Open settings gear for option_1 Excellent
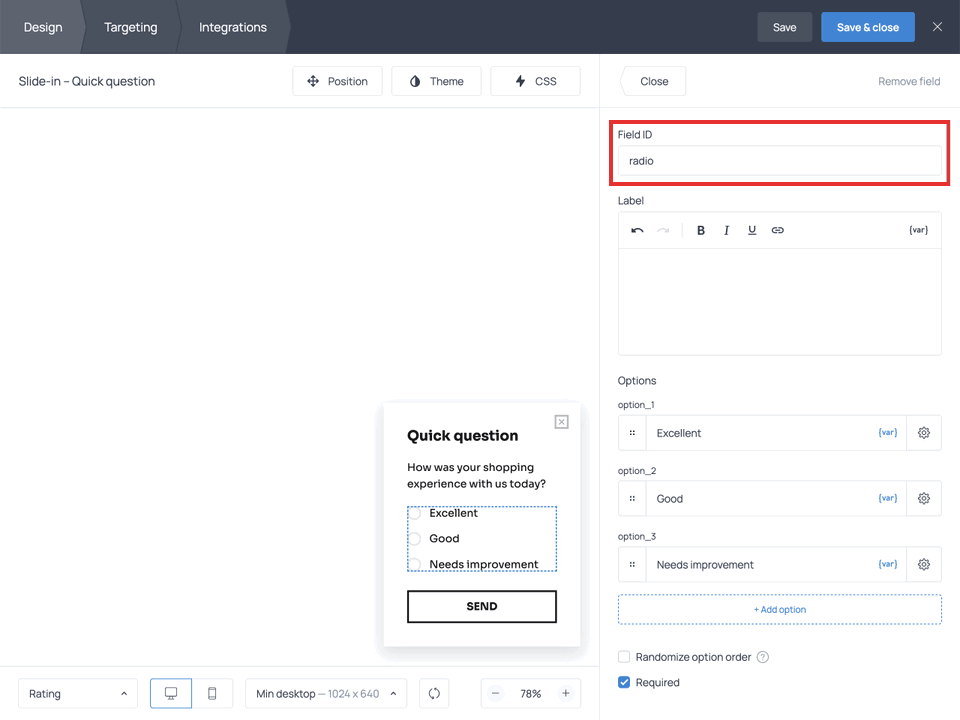Viewport: 960px width, 720px height. (923, 432)
